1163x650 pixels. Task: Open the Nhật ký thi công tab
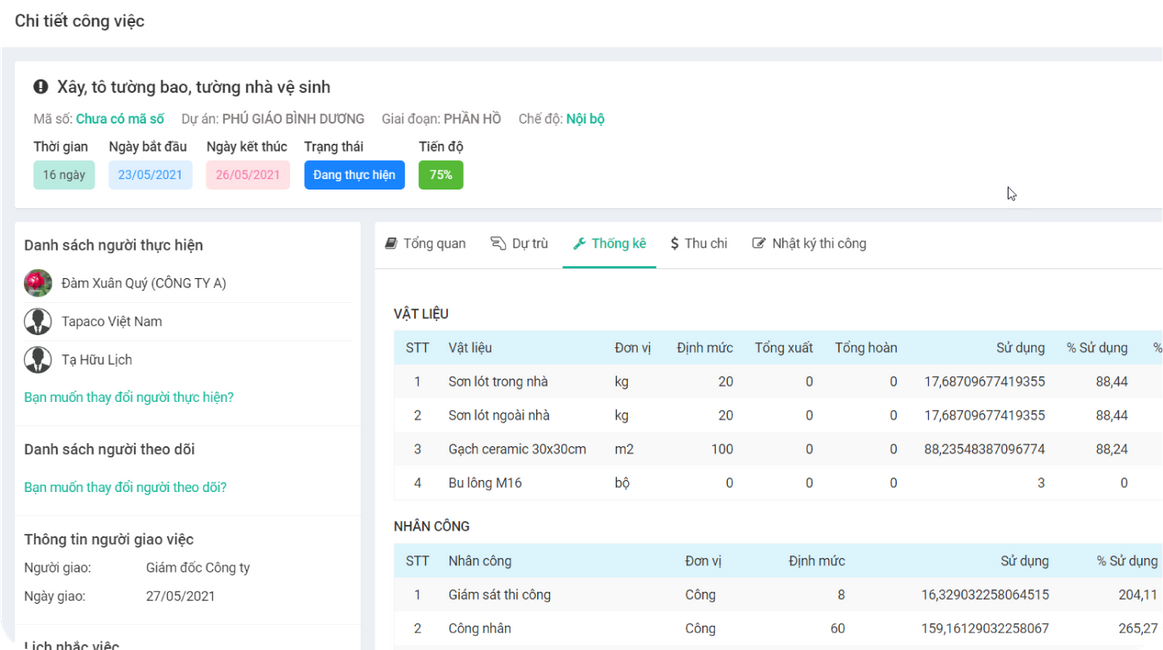[818, 243]
